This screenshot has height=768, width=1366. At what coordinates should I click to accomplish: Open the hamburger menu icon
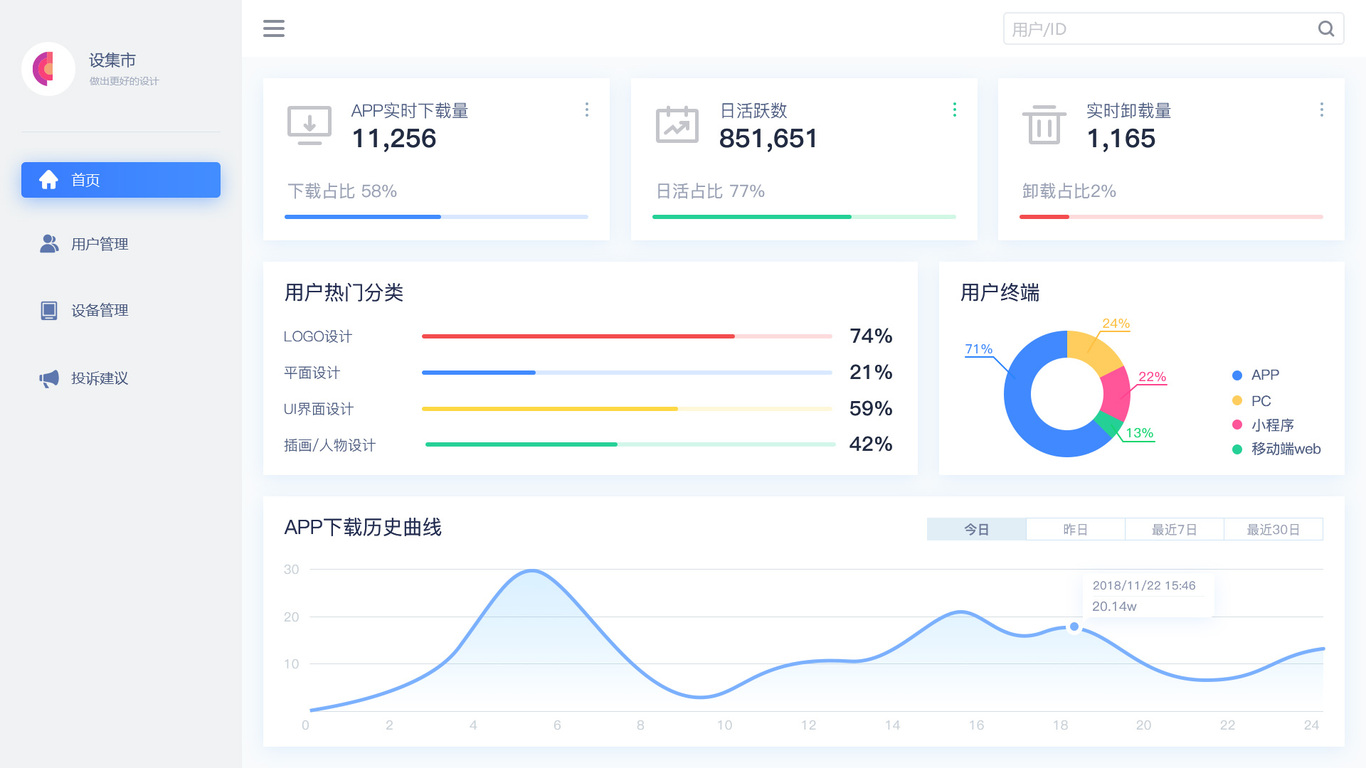click(x=274, y=29)
